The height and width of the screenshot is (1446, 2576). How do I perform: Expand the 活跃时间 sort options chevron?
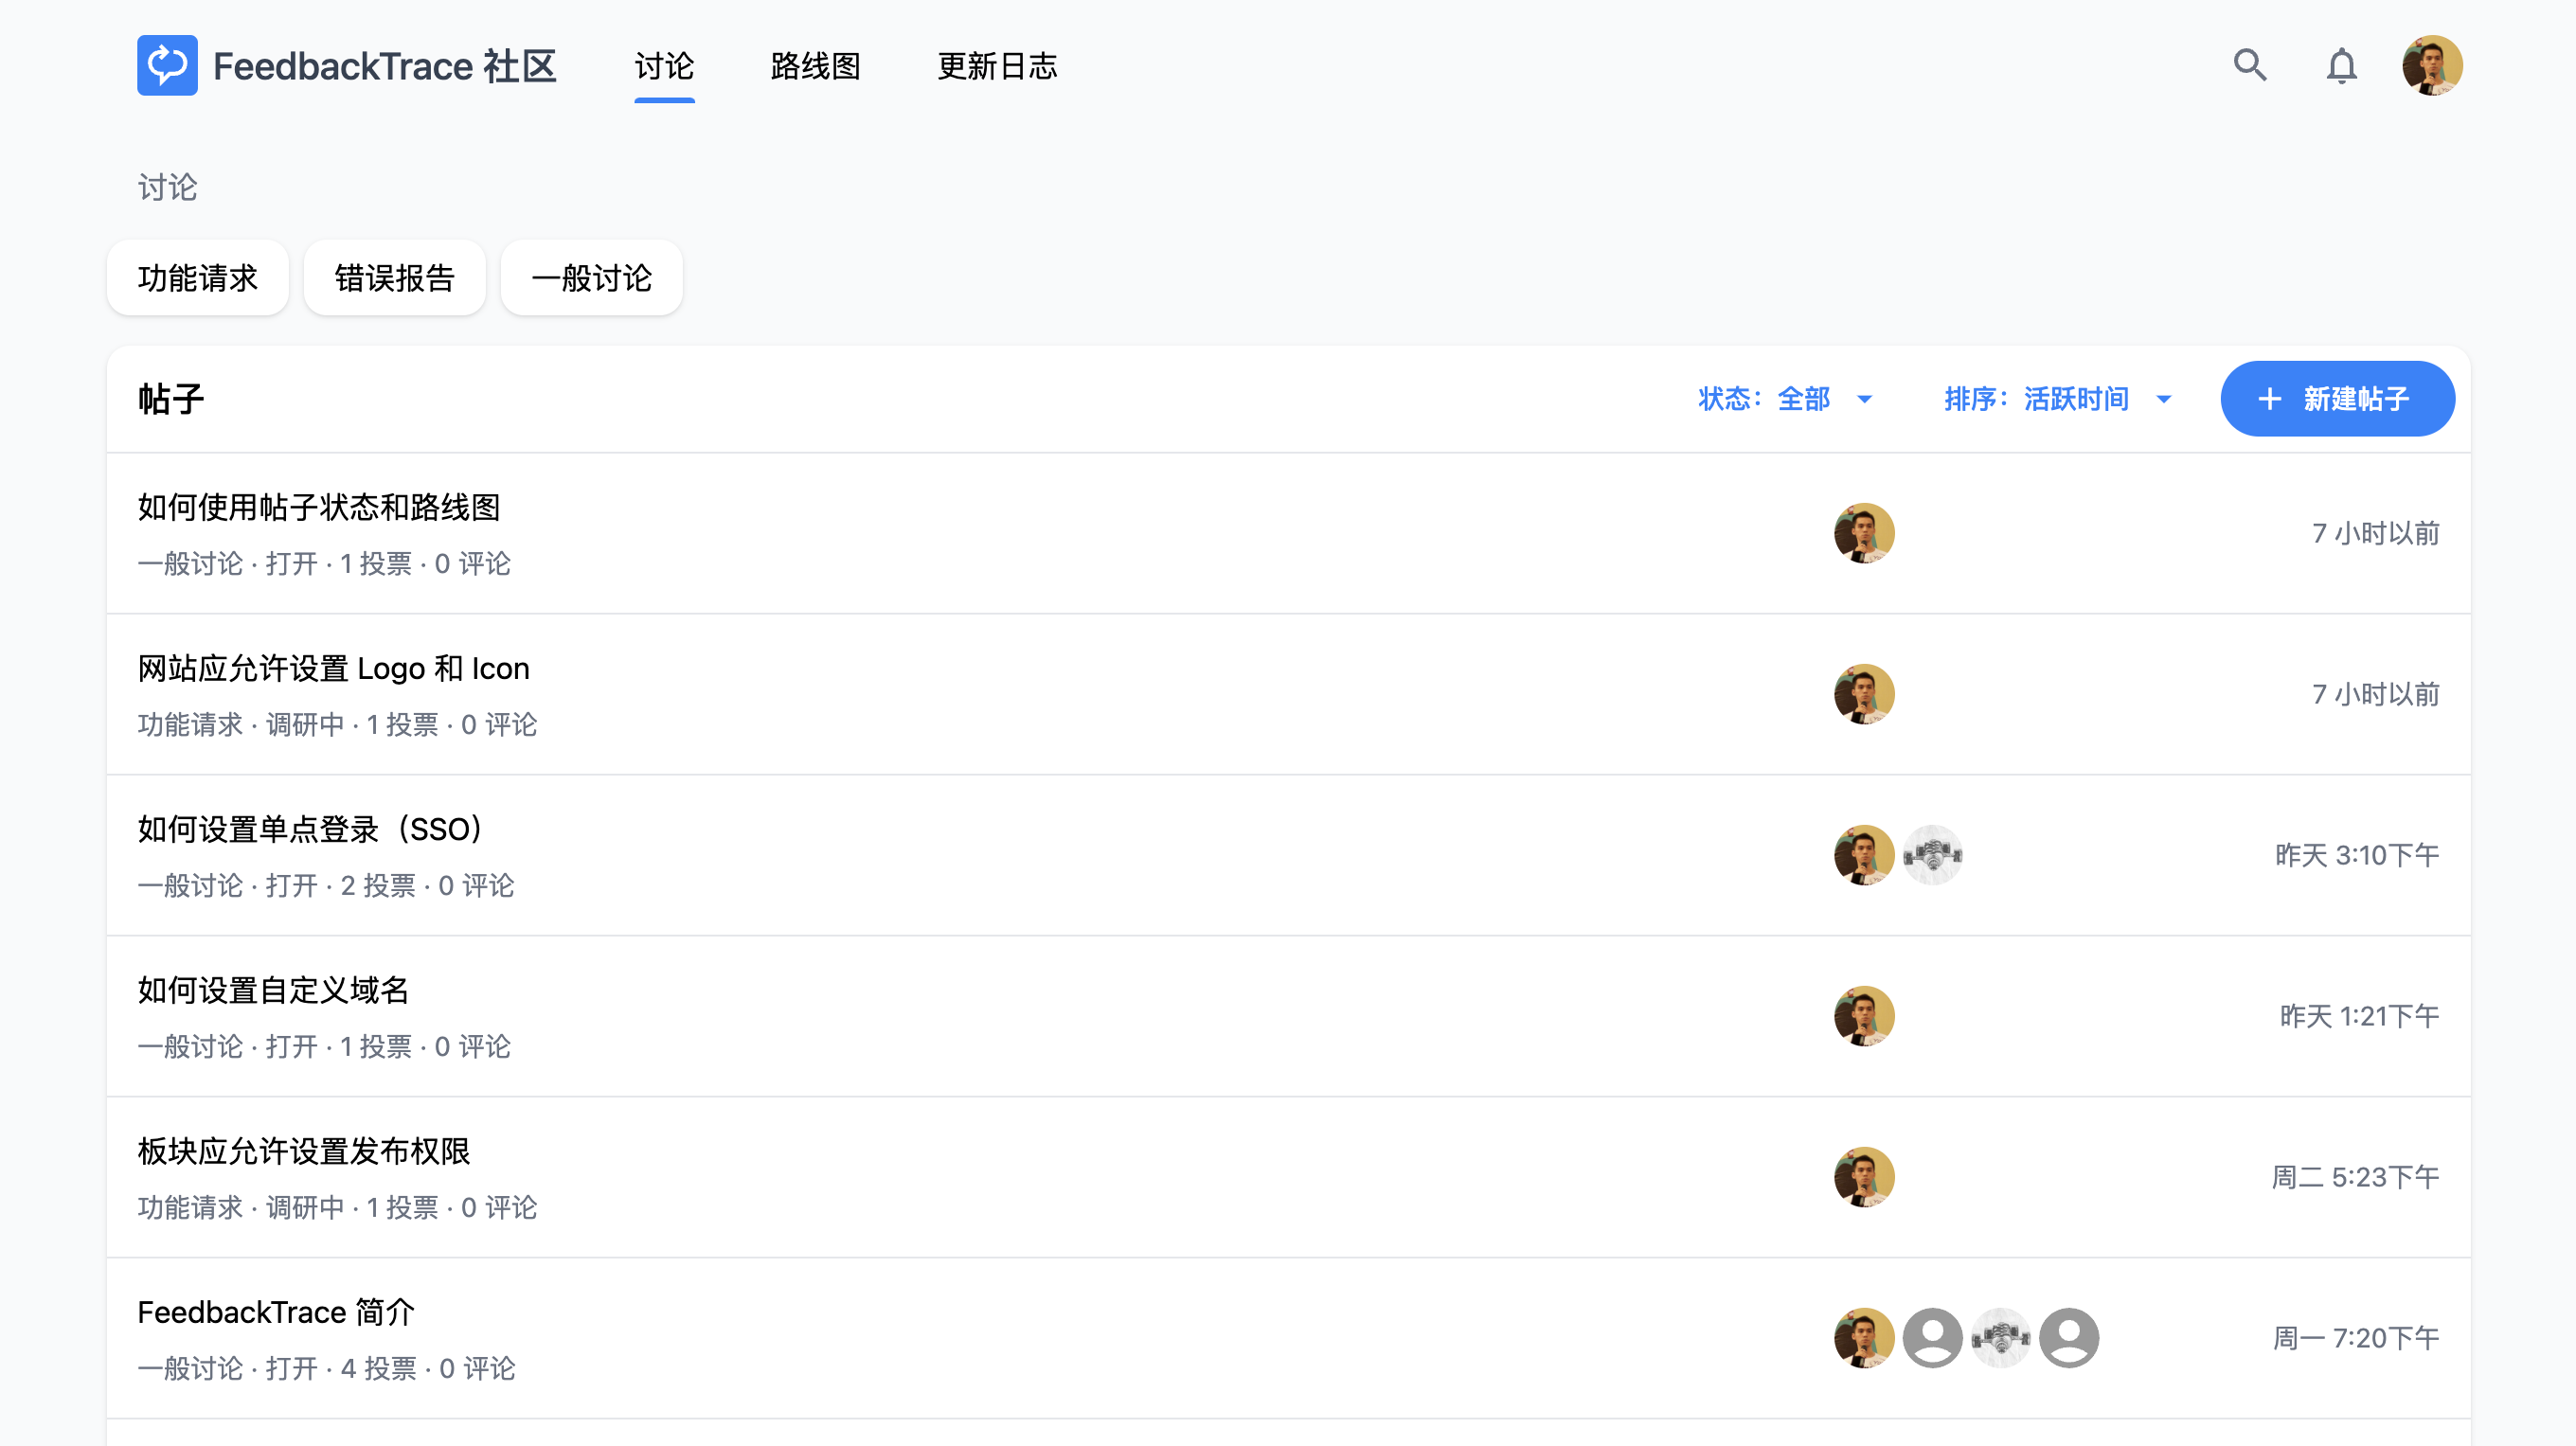coord(2163,399)
